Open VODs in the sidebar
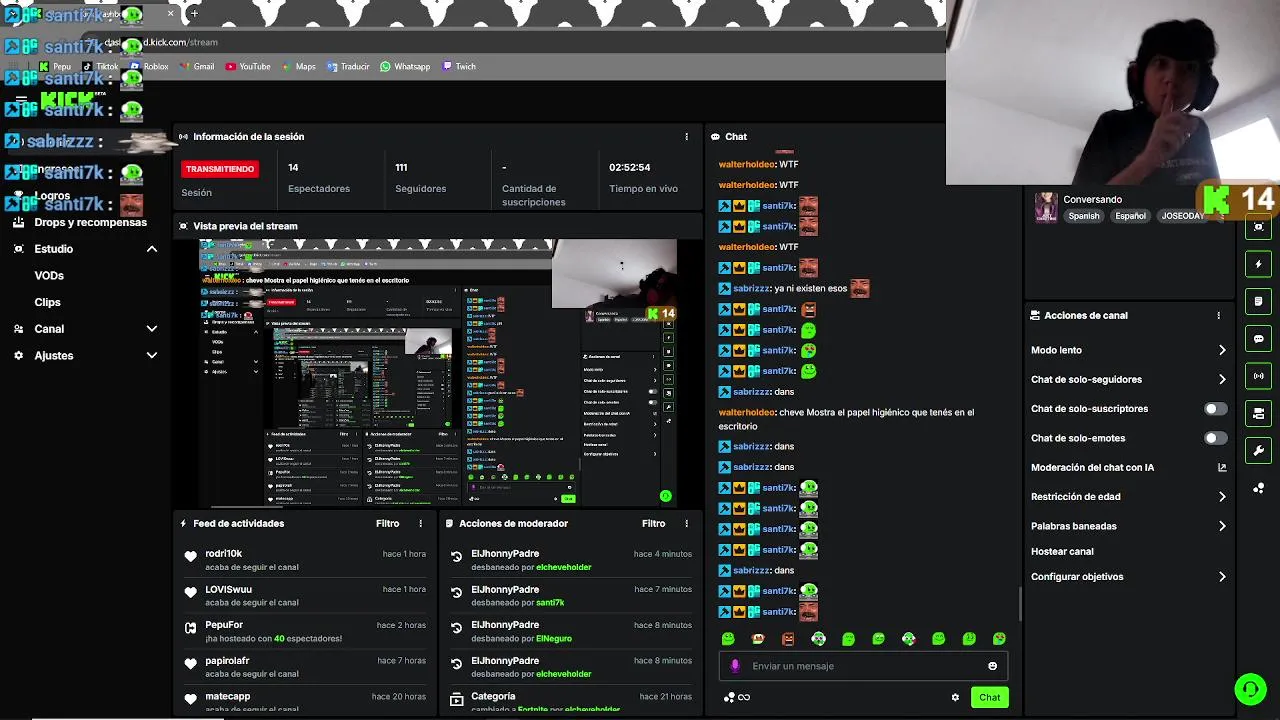 49,276
